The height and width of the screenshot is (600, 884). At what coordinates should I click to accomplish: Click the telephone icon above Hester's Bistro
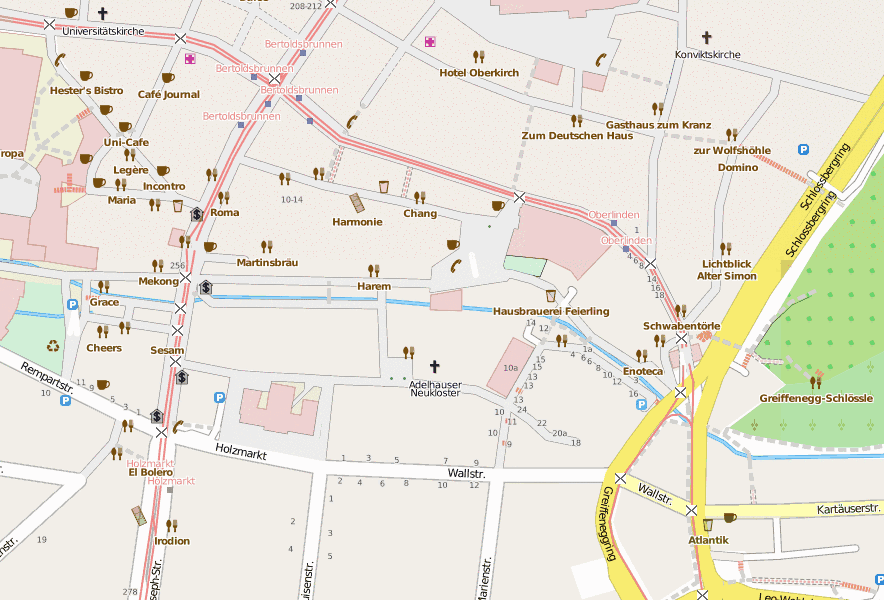click(60, 59)
